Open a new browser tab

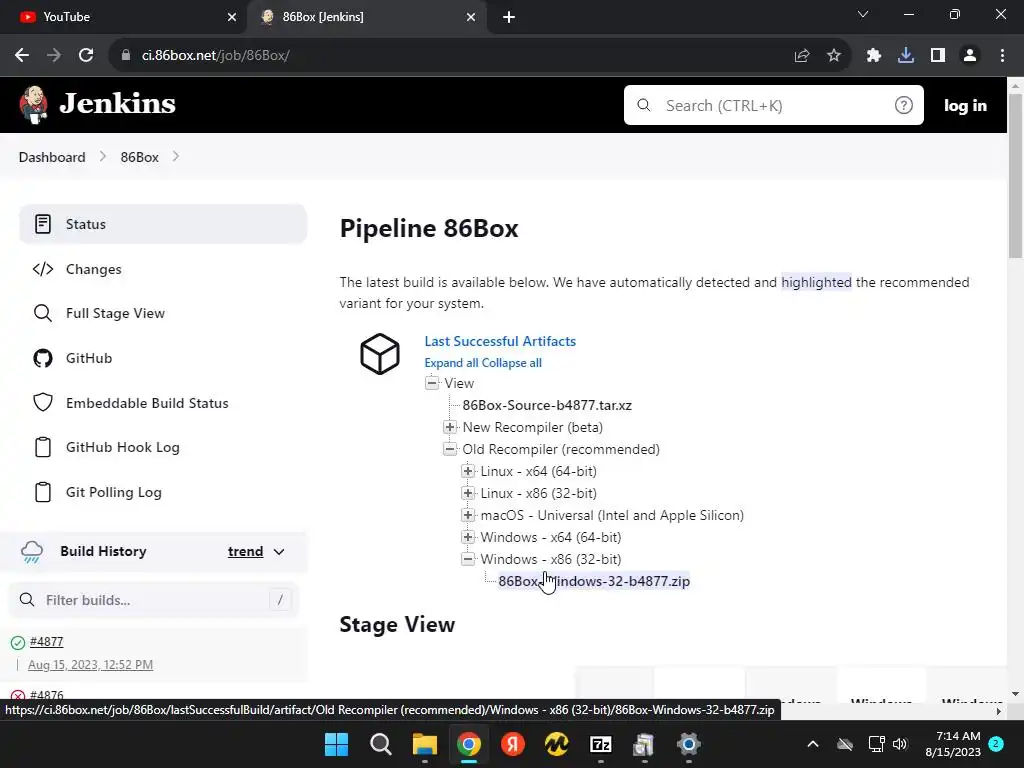[509, 17]
